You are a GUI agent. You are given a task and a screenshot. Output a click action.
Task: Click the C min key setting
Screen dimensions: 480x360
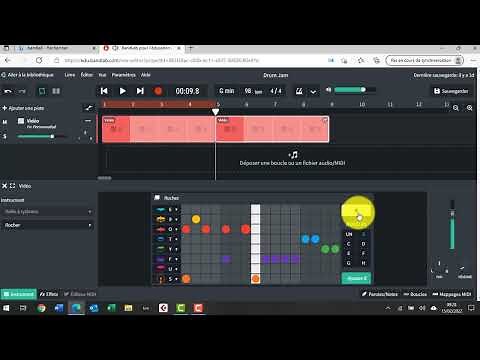click(x=227, y=91)
